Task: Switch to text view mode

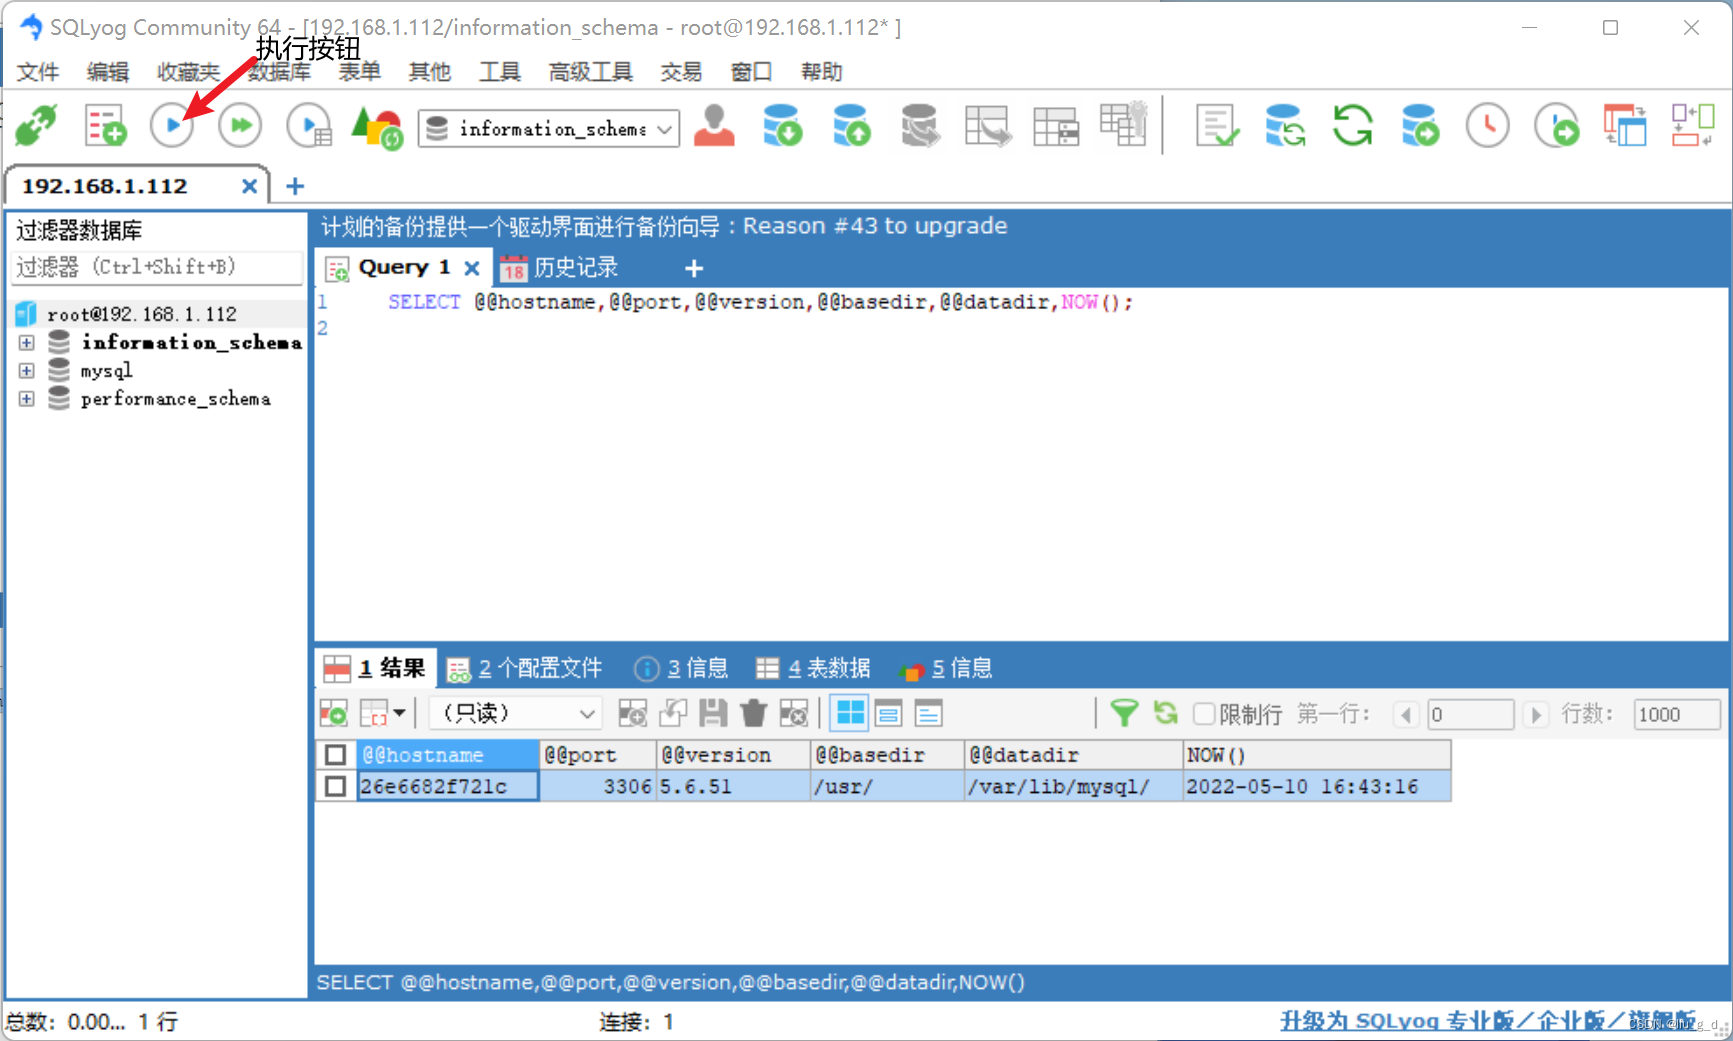Action: tap(929, 714)
